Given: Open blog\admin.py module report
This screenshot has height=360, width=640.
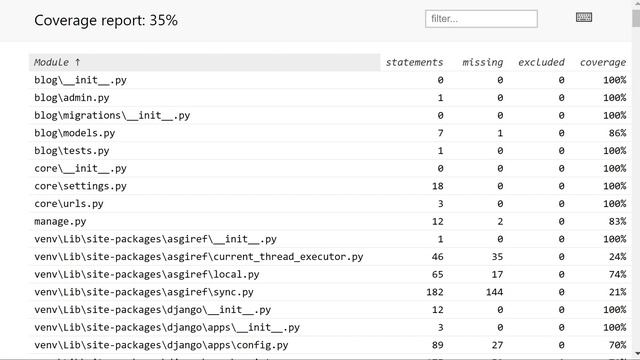Looking at the screenshot, I should (72, 98).
